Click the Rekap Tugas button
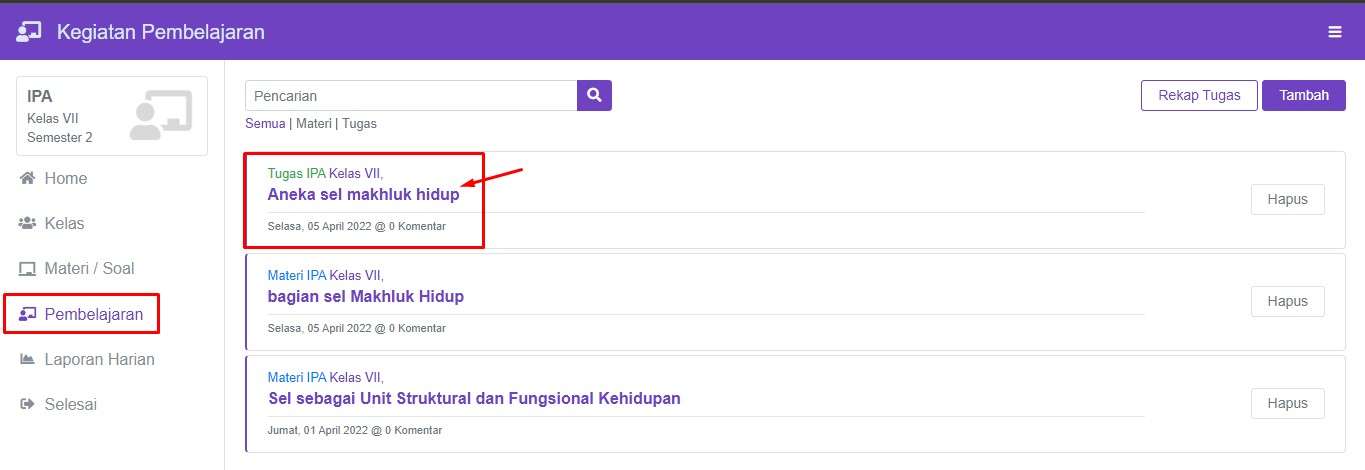This screenshot has width=1365, height=470. [x=1199, y=96]
